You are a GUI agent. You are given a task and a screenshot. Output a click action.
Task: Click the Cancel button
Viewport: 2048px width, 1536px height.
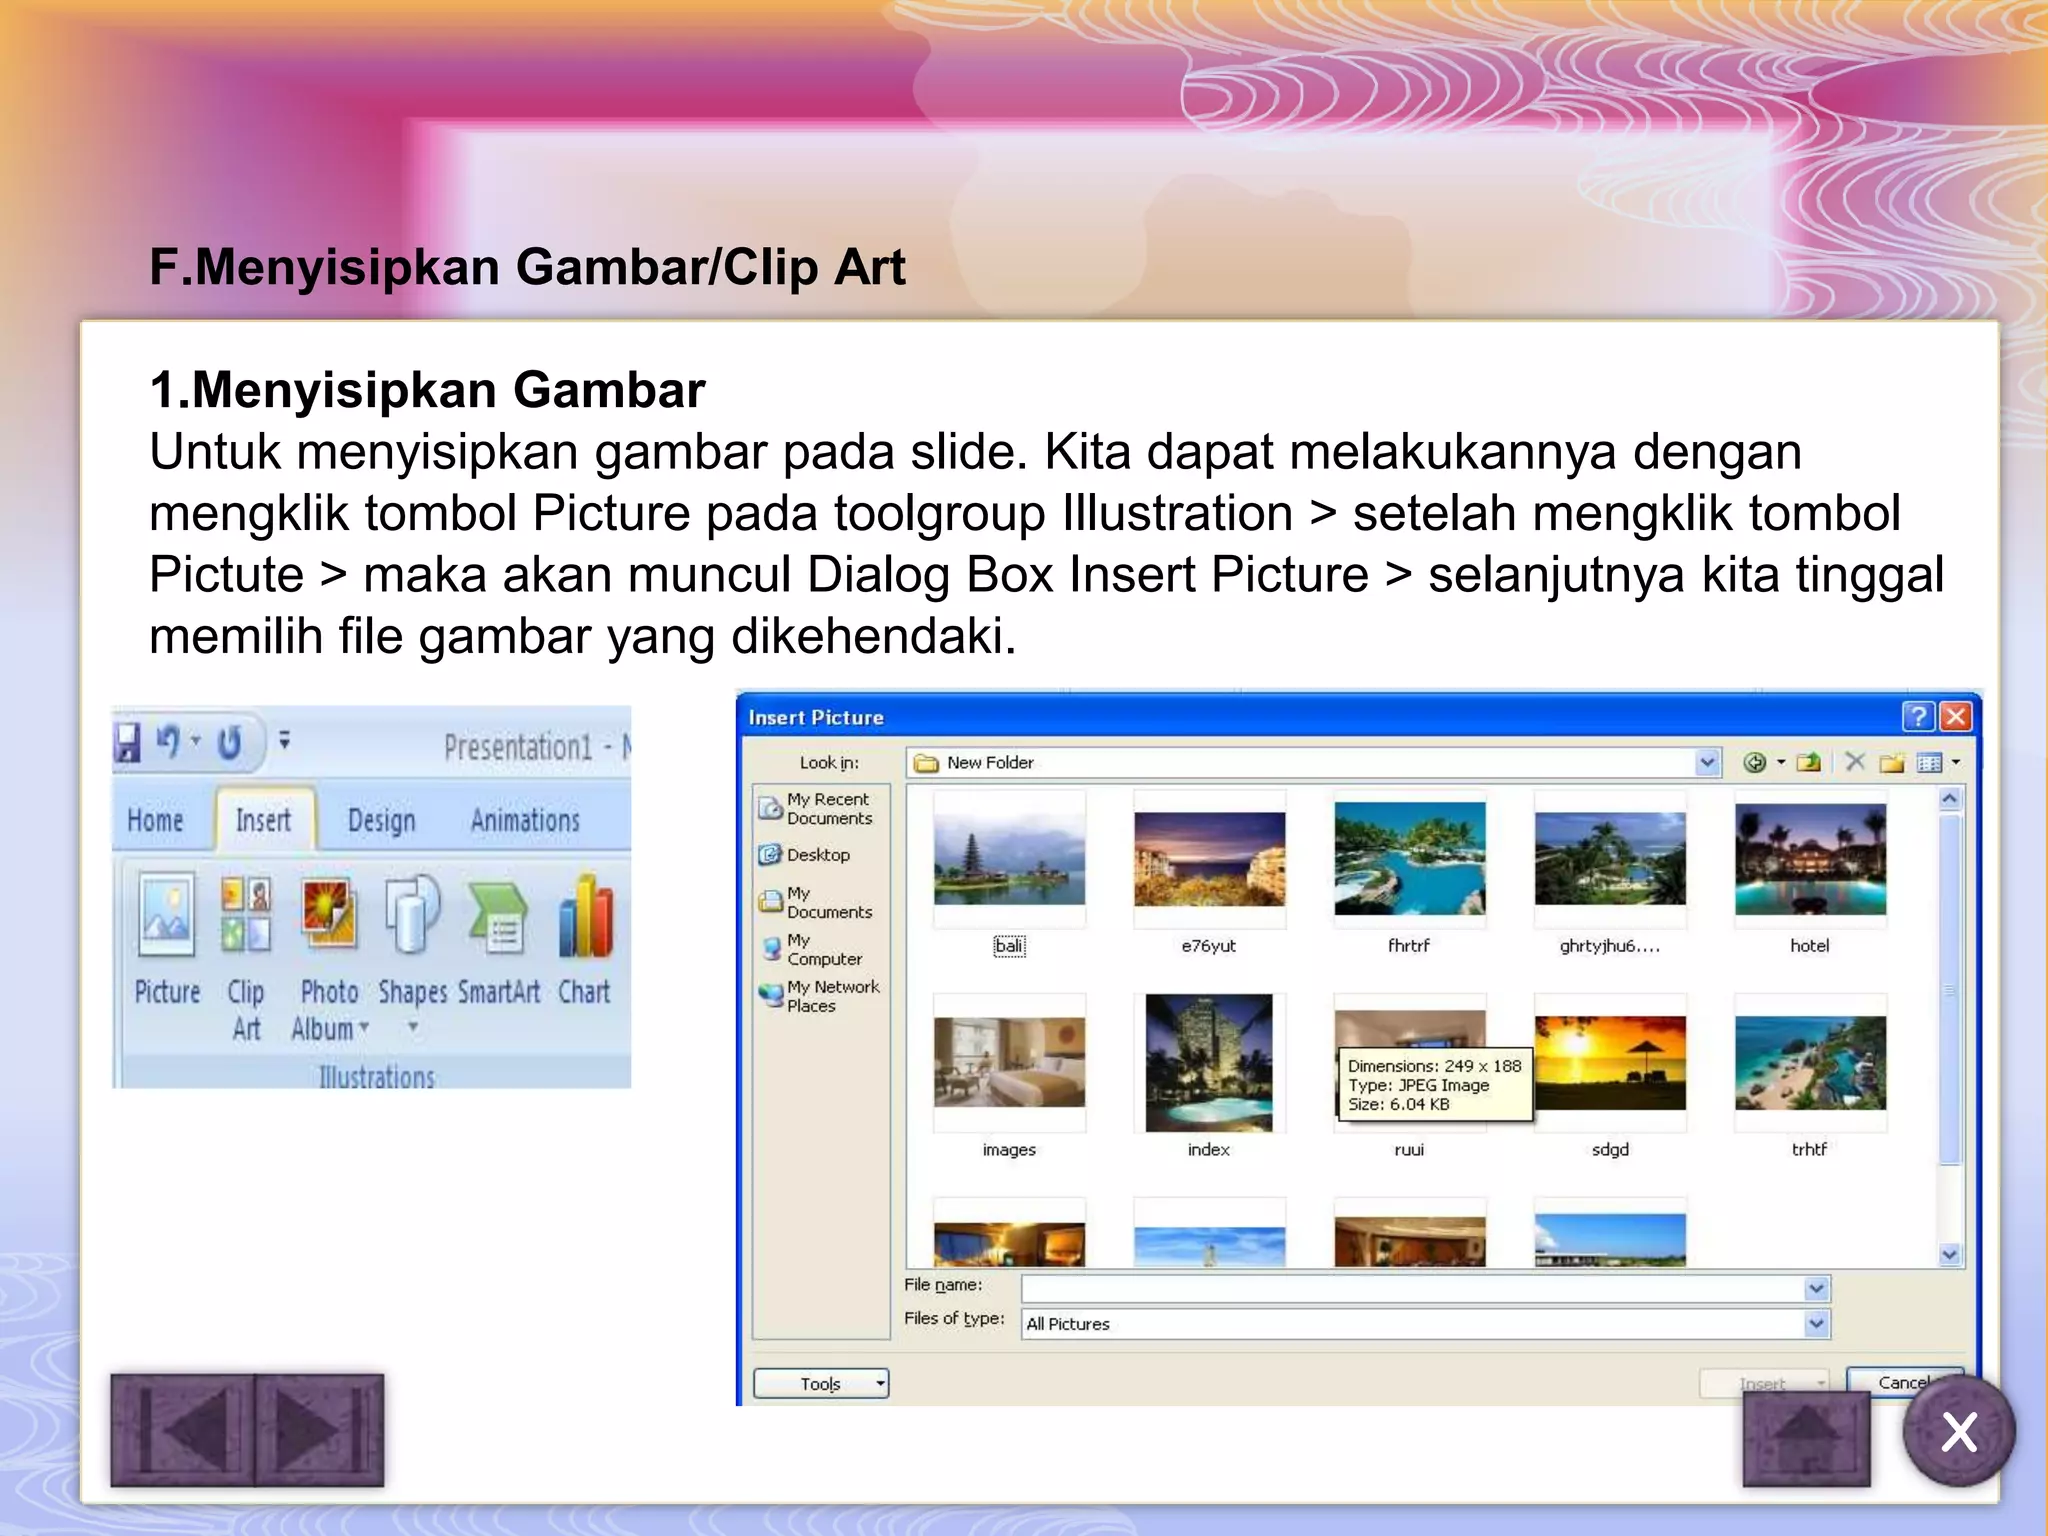1904,1382
